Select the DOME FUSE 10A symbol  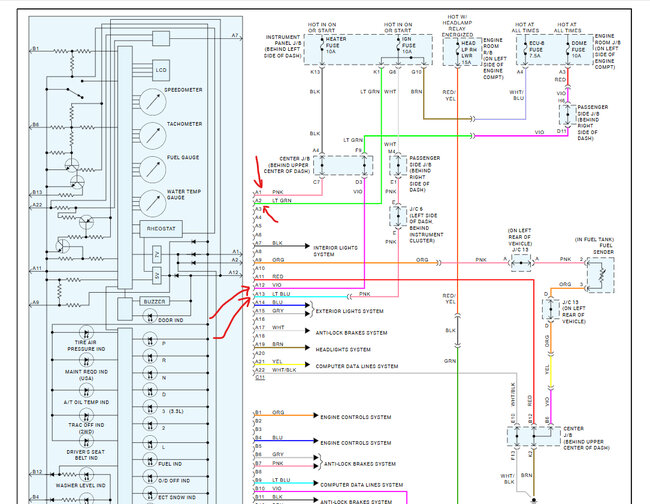point(568,49)
